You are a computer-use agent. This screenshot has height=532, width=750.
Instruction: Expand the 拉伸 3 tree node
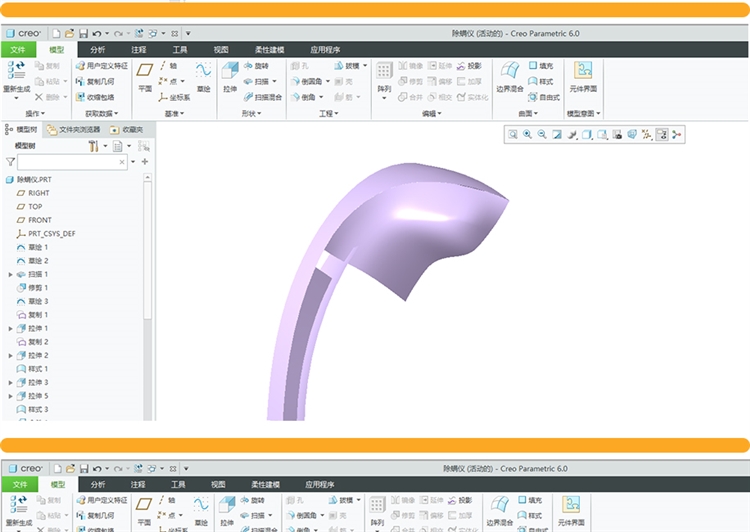10,383
